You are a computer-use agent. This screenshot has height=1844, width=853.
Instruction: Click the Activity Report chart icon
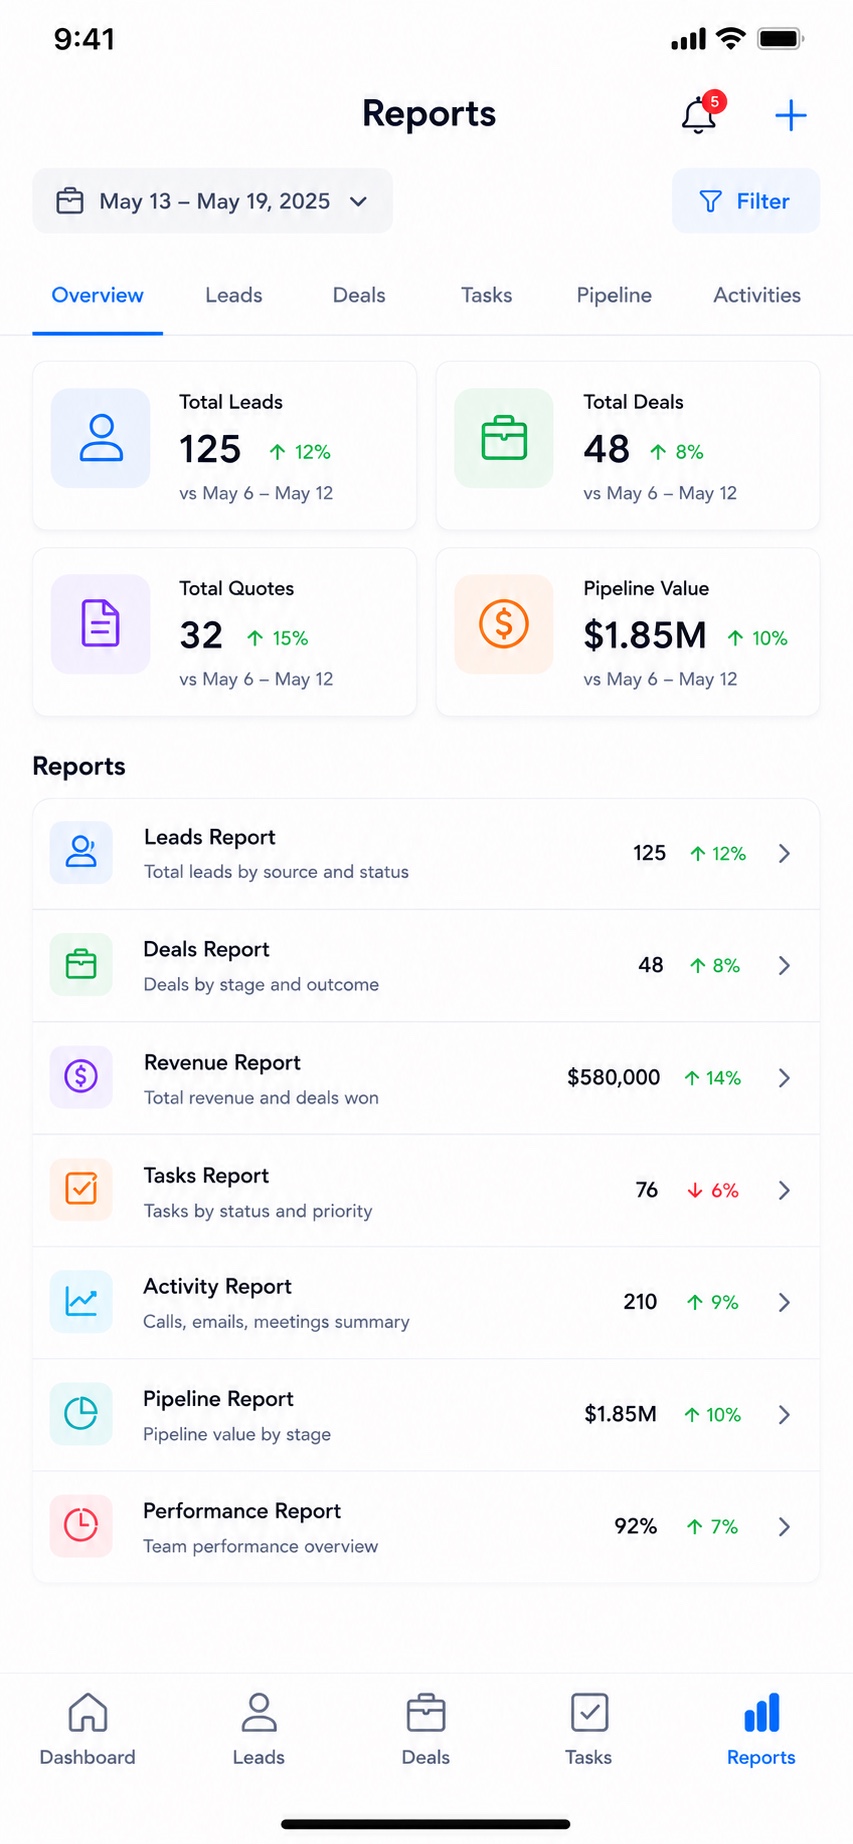coord(81,1301)
